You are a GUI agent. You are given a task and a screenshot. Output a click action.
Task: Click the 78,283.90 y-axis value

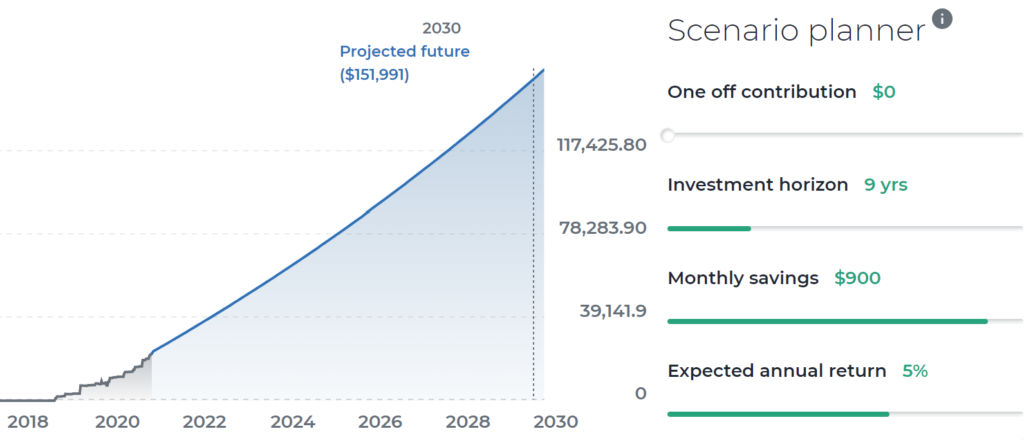click(x=601, y=228)
